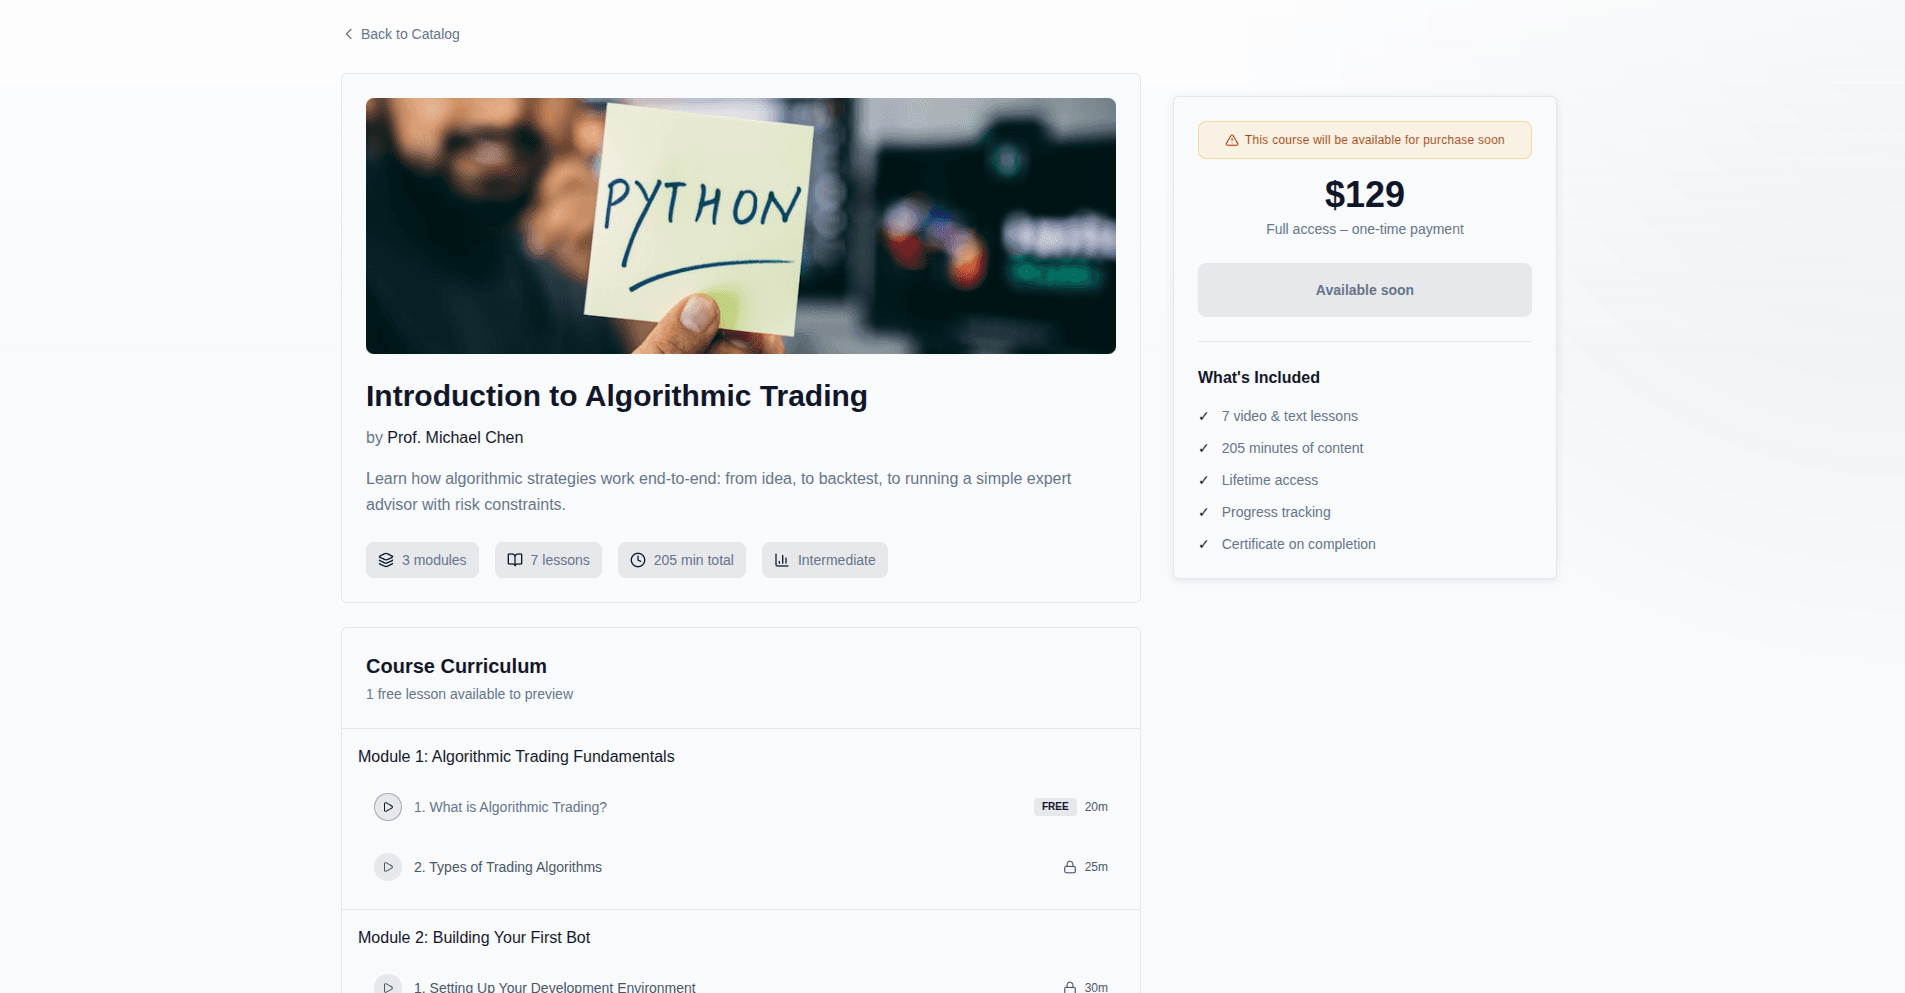Click the 3 modules badge text
The width and height of the screenshot is (1905, 993).
point(434,560)
